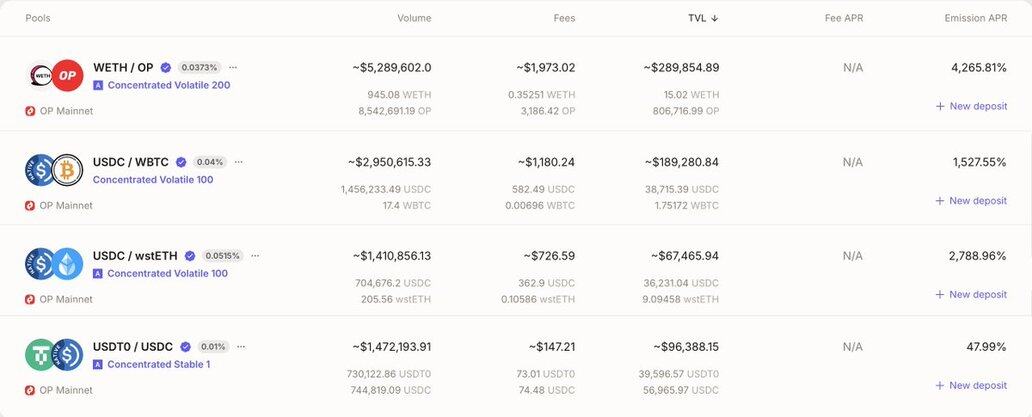Screen dimensions: 1032x417
Task: Click the plus icon for the USDC / wstETH New deposit
Action: [939, 295]
